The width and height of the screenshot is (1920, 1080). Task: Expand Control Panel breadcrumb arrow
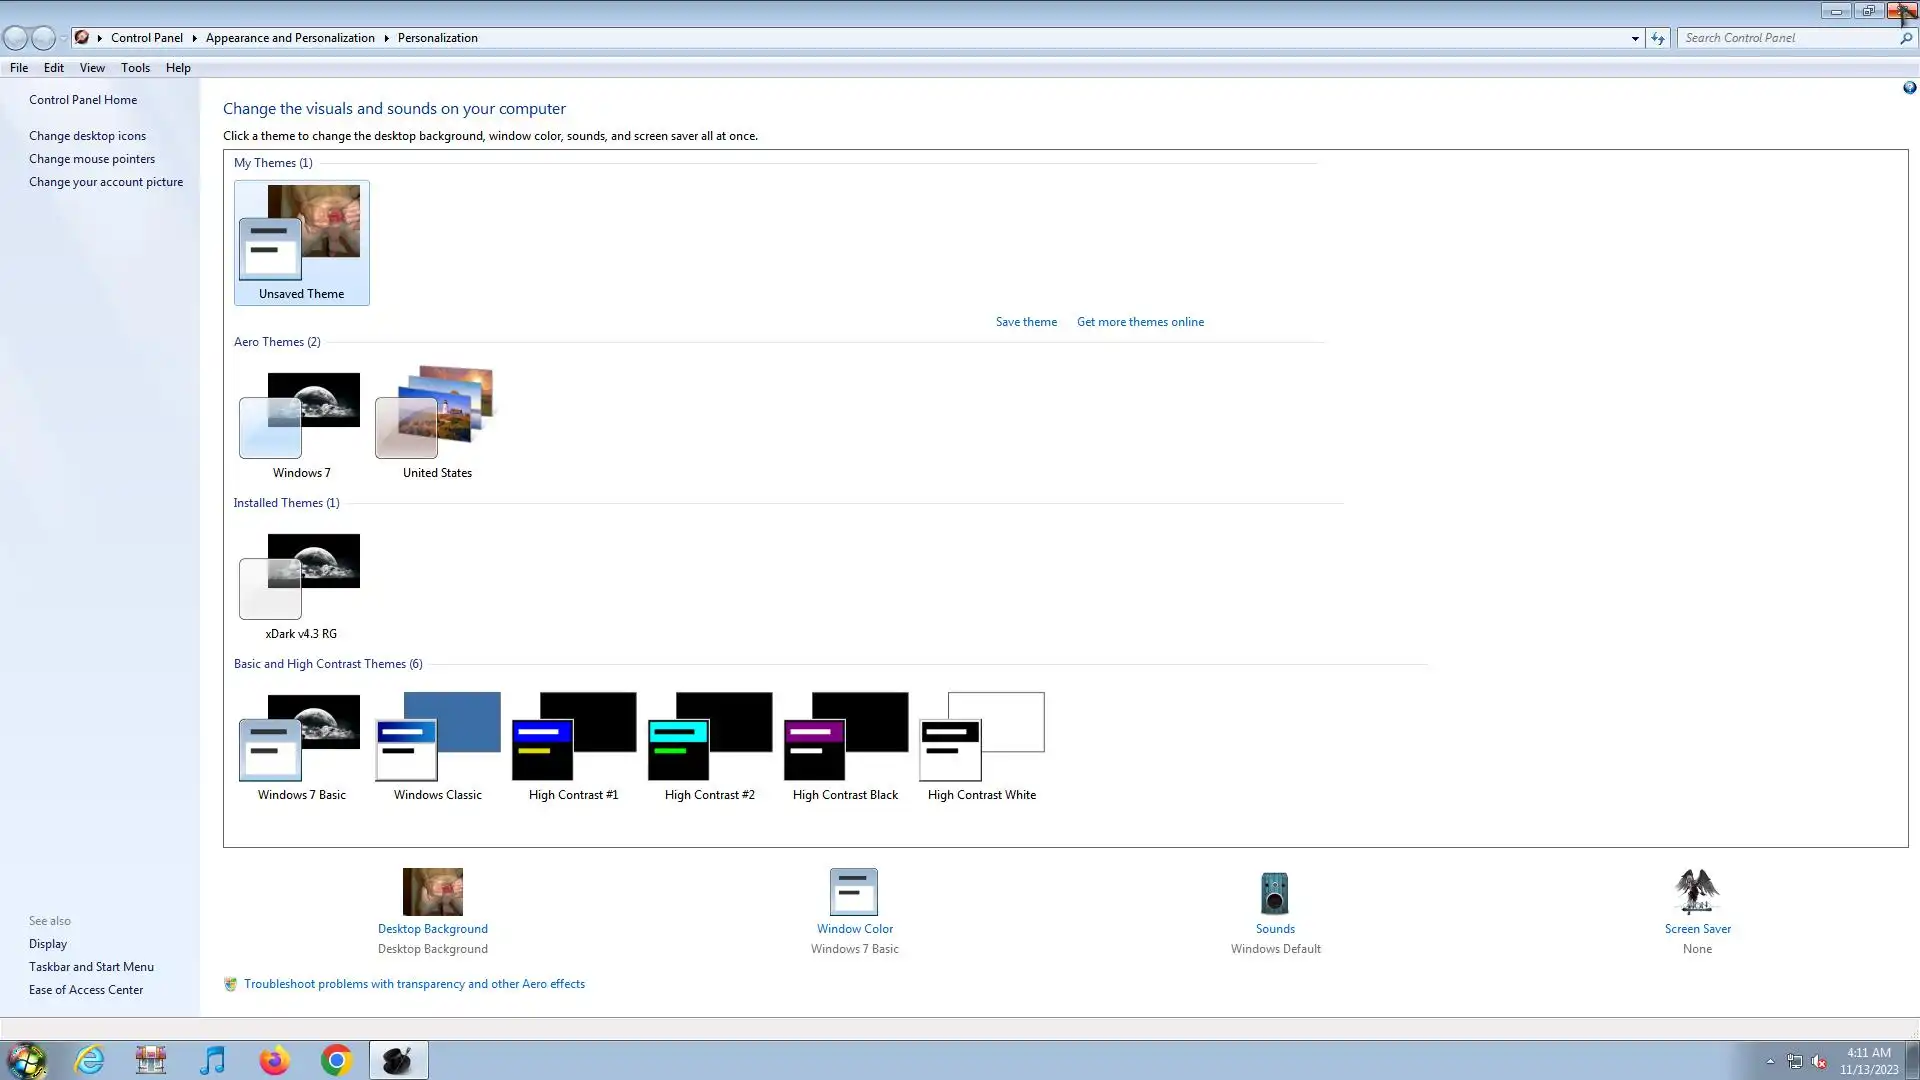(x=194, y=38)
